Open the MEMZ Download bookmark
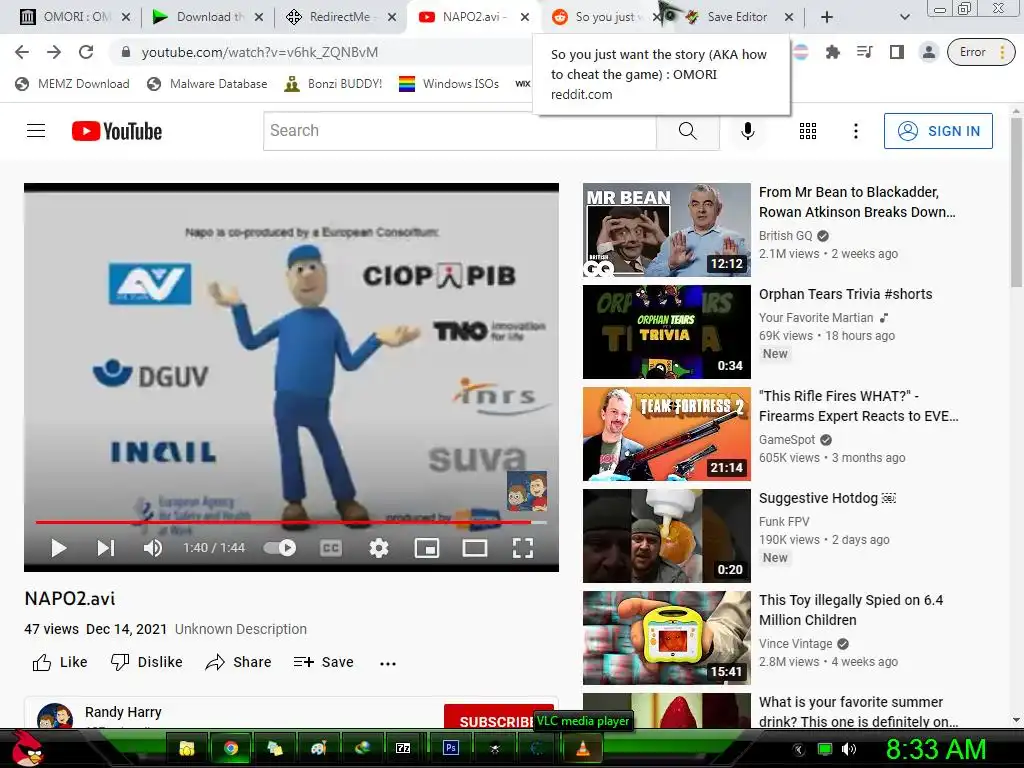1024x768 pixels. click(x=72, y=84)
